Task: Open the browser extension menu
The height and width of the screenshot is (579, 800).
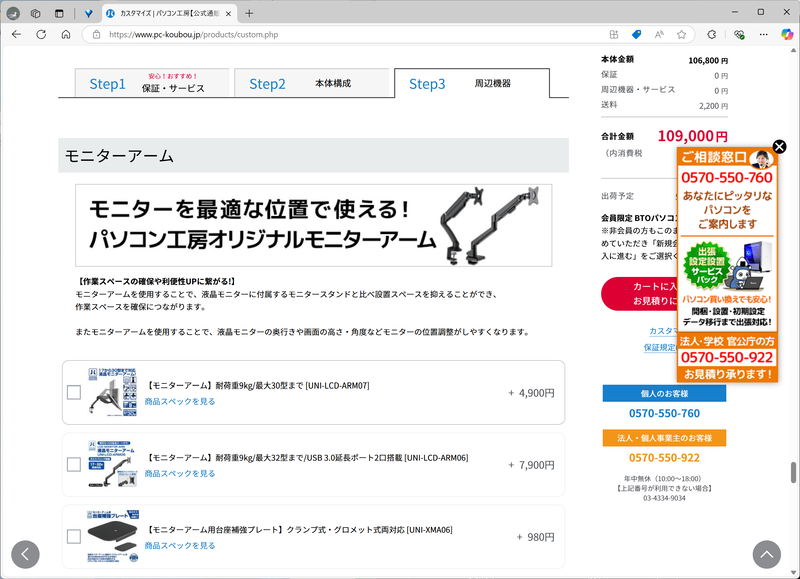Action: 712,33
